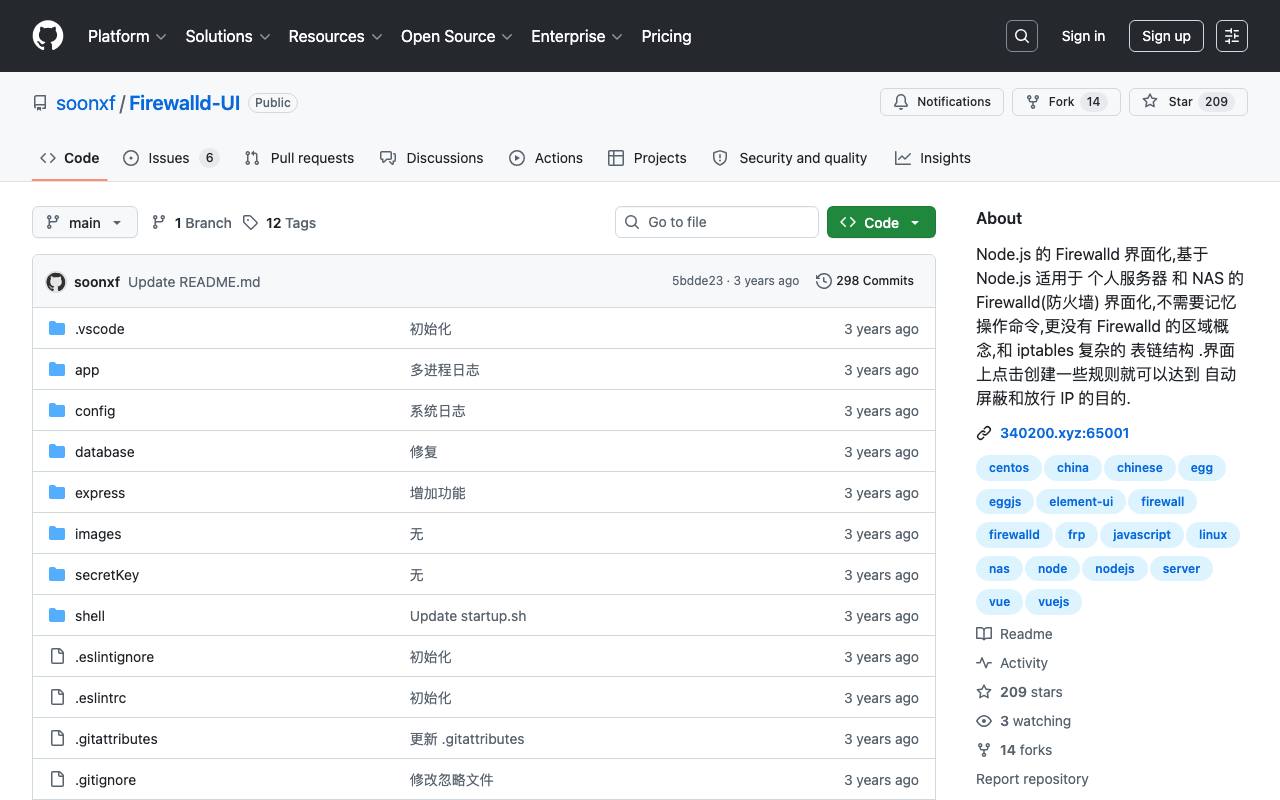This screenshot has height=800, width=1280.
Task: Select the vuejs topic tag
Action: [1054, 602]
